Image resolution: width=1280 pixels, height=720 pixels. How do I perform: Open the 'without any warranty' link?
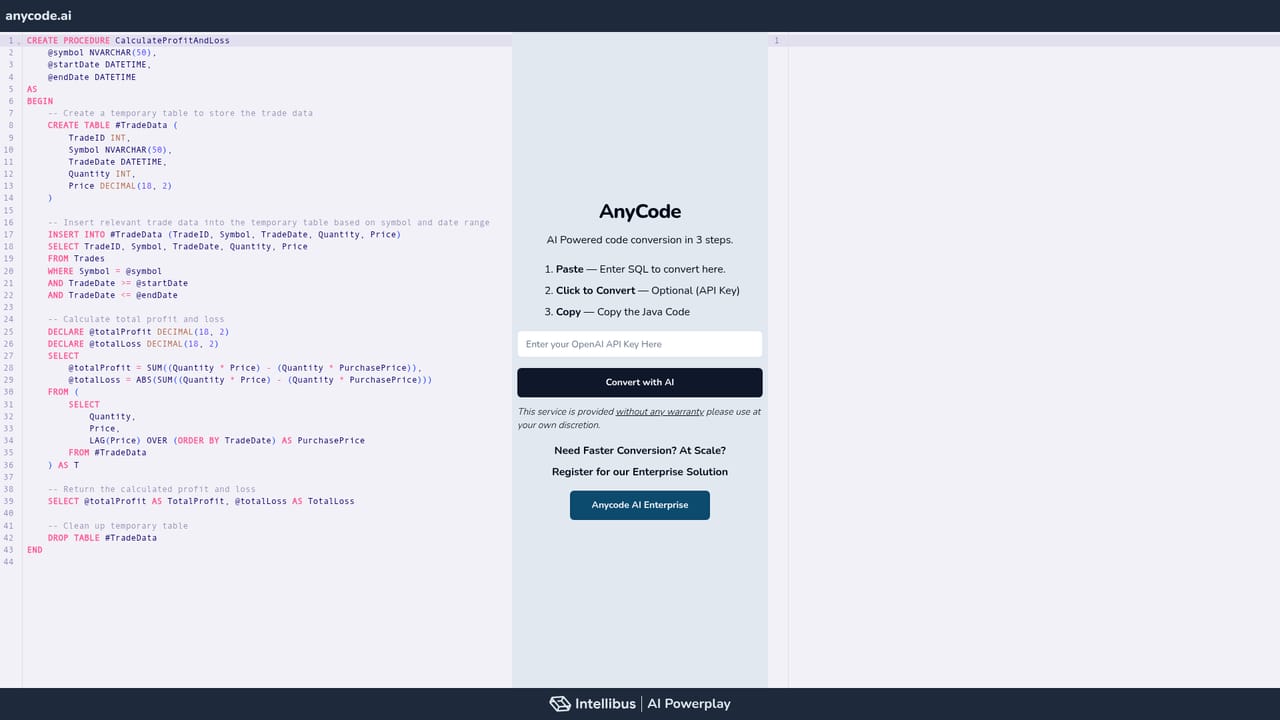pyautogui.click(x=660, y=412)
